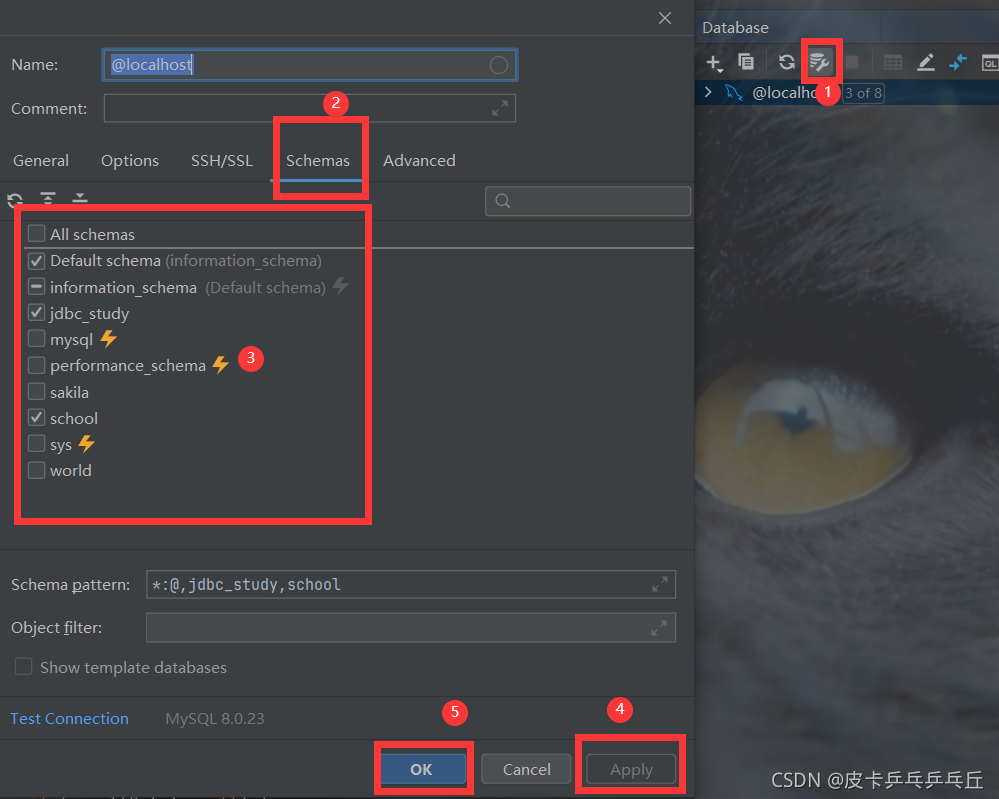Click the QL console icon

pos(990,62)
